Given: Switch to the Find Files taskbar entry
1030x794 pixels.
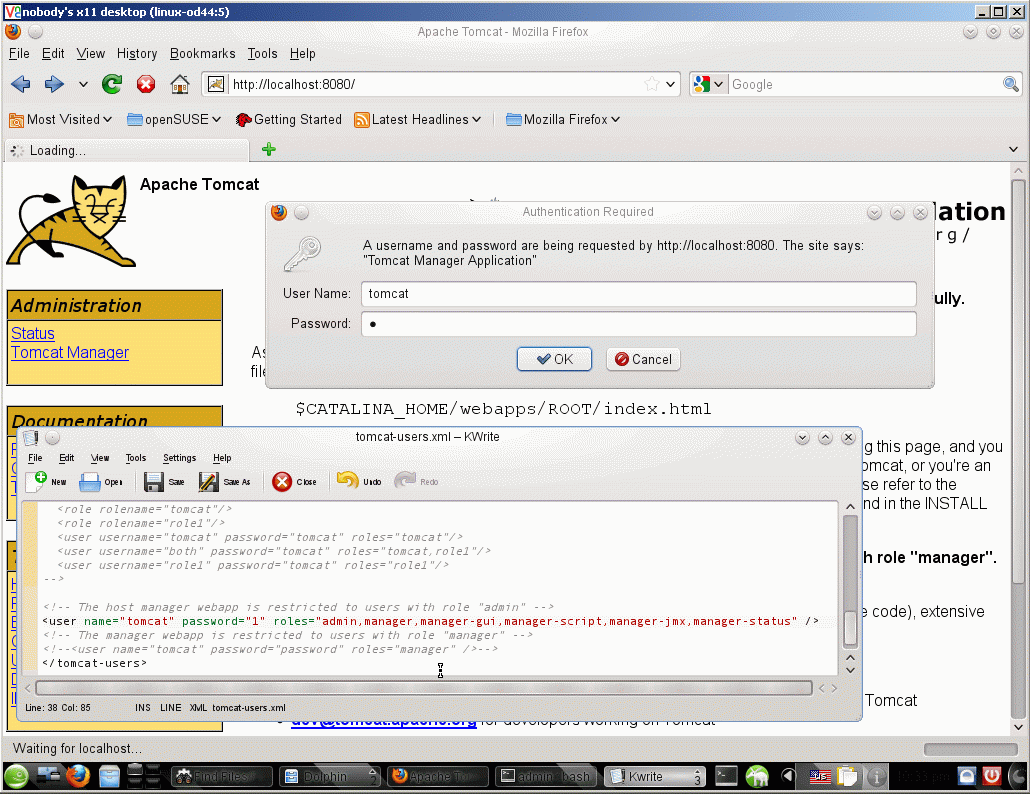Looking at the screenshot, I should pyautogui.click(x=221, y=776).
